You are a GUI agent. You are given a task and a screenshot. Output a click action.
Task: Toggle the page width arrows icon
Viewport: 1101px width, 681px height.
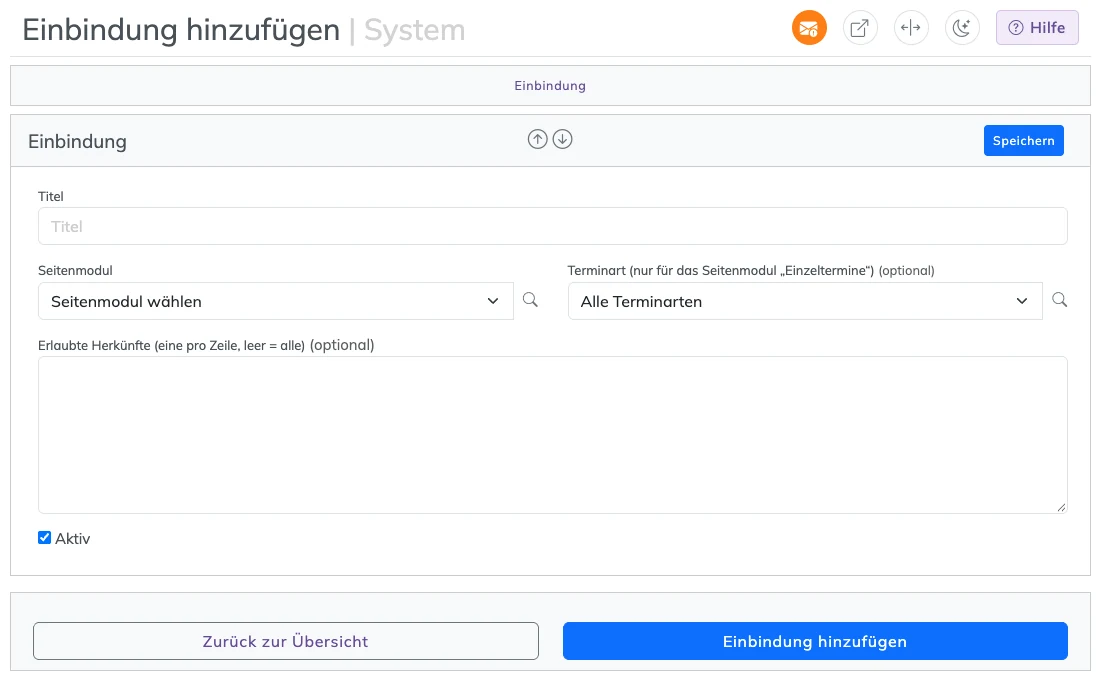point(911,28)
